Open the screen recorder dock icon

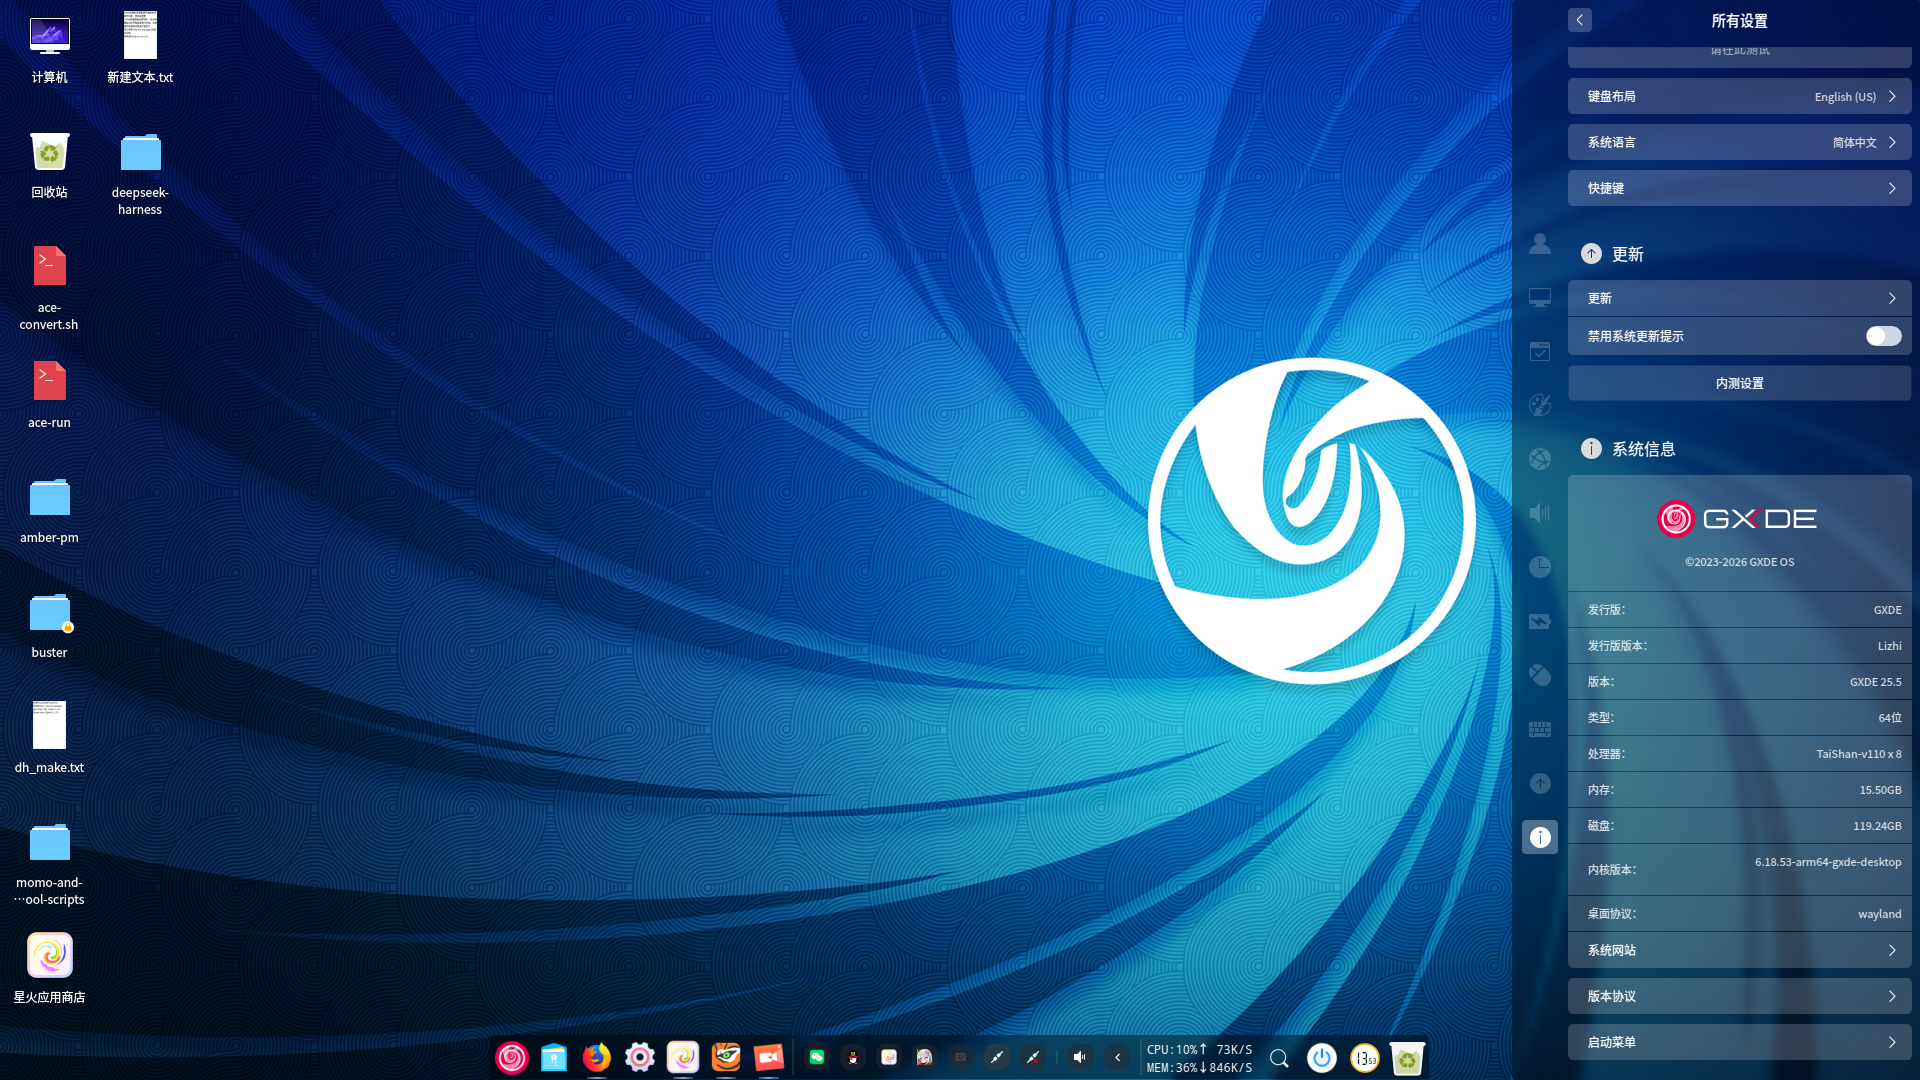769,1057
